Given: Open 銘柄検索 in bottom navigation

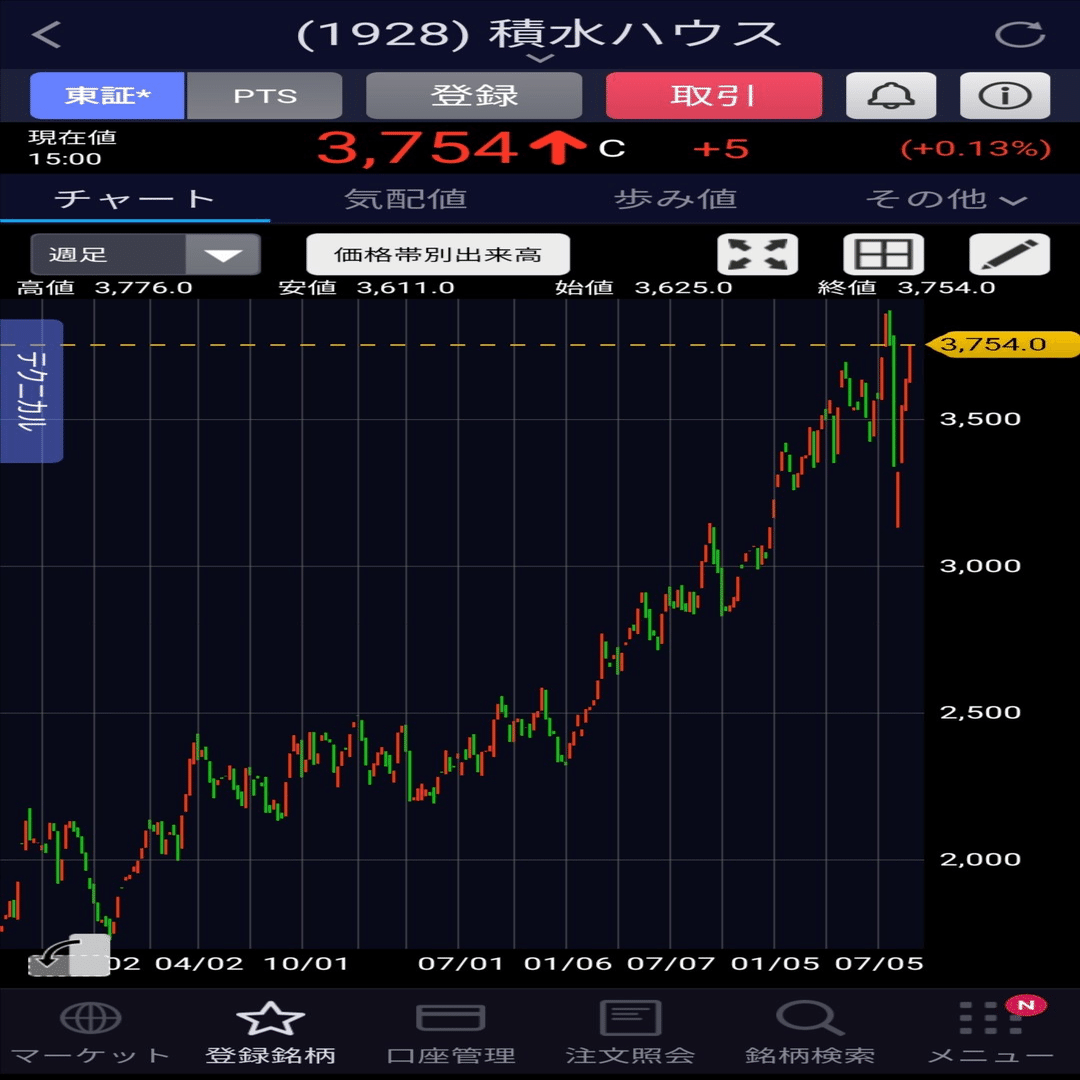Looking at the screenshot, I should (x=810, y=1032).
